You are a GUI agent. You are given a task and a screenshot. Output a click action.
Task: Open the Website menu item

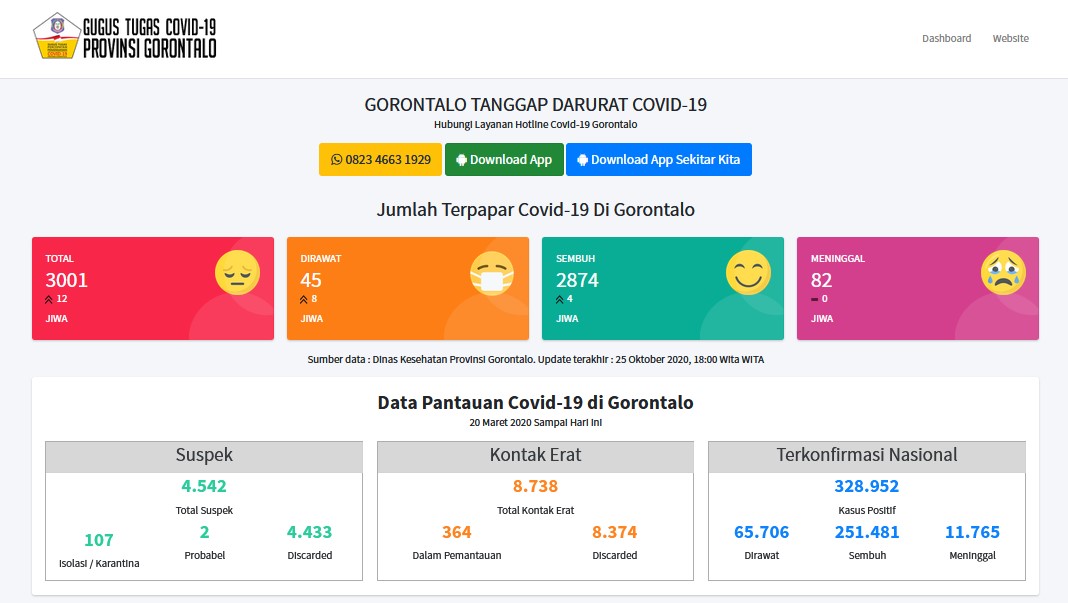(x=1010, y=38)
